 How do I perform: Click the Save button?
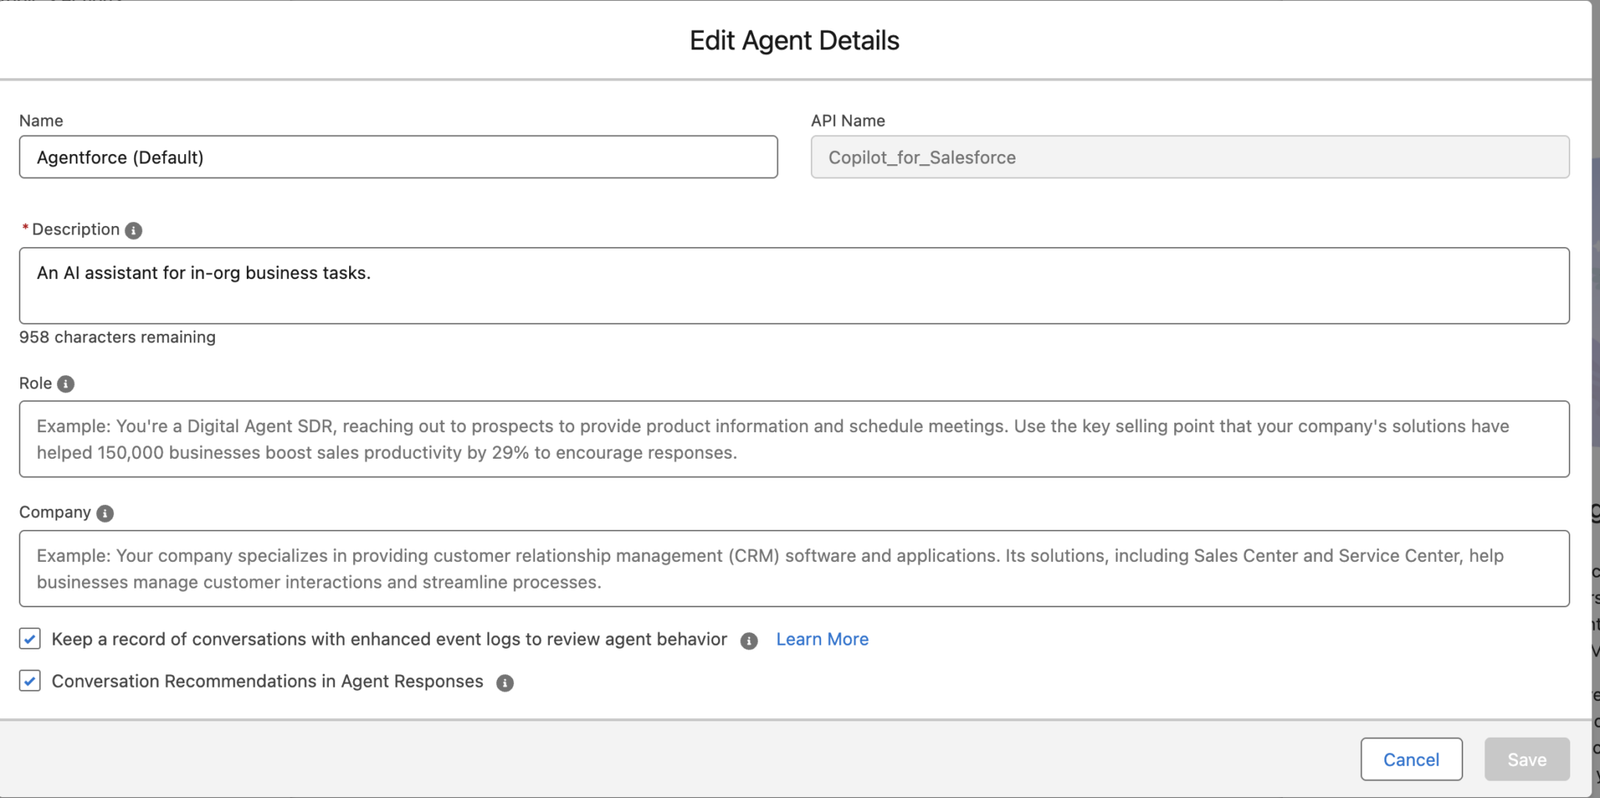[x=1527, y=759]
